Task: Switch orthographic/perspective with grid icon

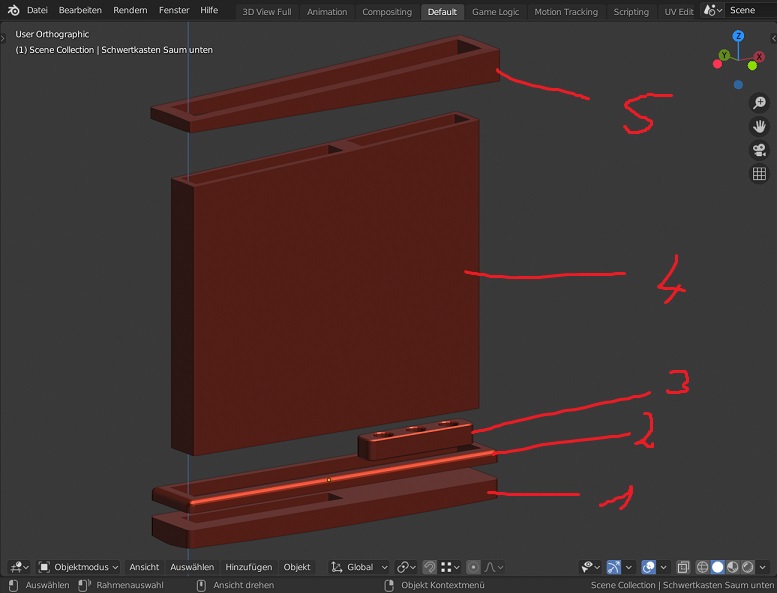Action: (x=759, y=174)
